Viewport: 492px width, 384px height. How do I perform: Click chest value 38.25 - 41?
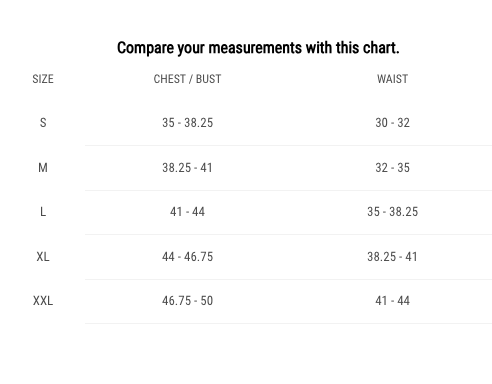pos(187,168)
